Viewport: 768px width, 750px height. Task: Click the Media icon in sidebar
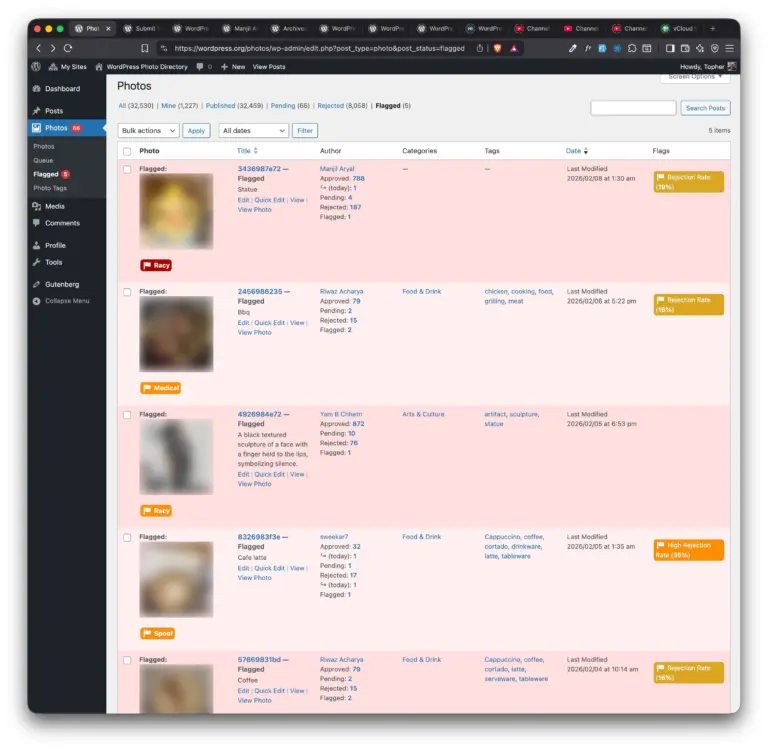click(x=37, y=206)
